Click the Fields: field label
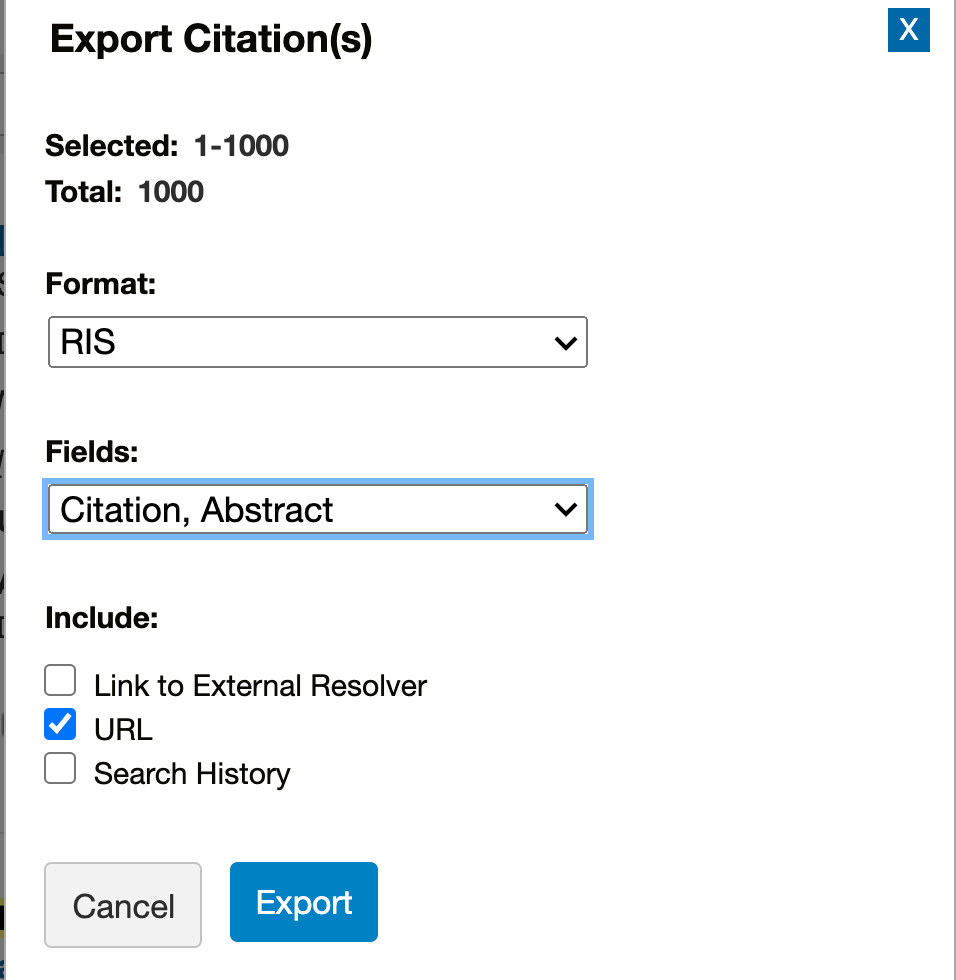The image size is (956, 980). 92,451
